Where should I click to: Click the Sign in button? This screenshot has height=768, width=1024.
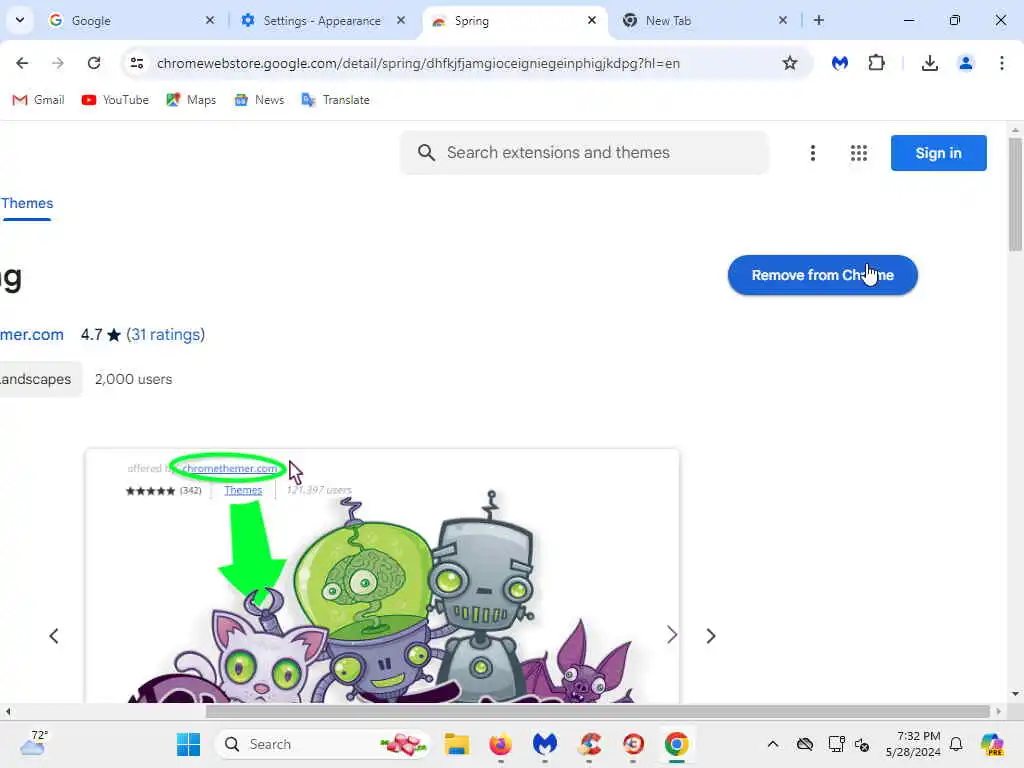(938, 153)
